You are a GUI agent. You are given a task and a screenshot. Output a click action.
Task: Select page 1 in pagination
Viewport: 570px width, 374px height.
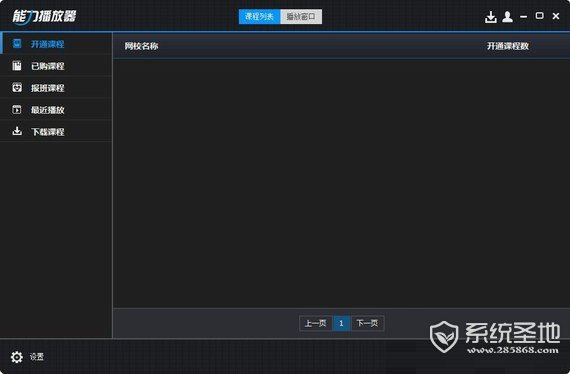point(341,323)
